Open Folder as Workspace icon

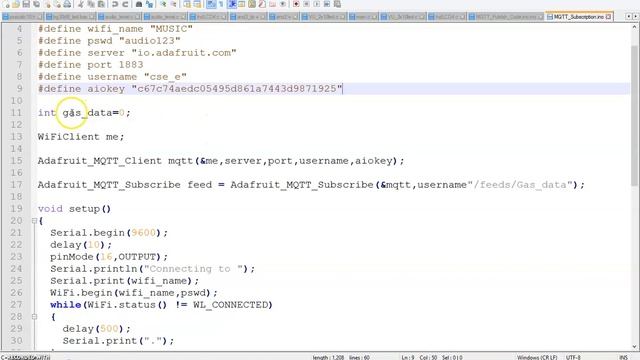pos(272,4)
